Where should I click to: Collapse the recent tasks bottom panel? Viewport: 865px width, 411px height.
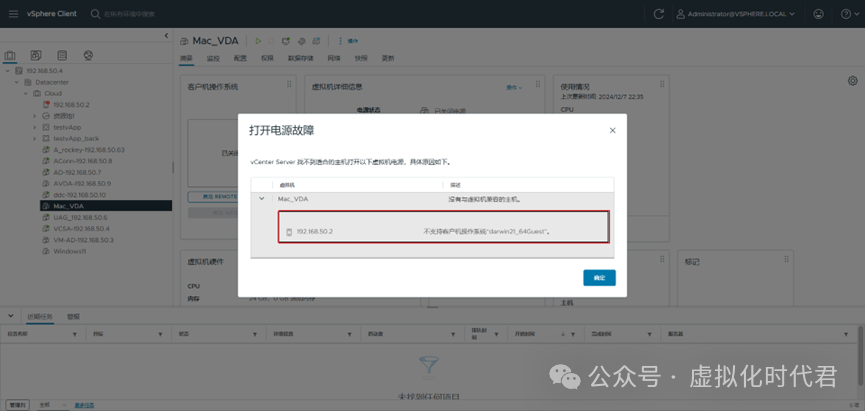tap(10, 316)
